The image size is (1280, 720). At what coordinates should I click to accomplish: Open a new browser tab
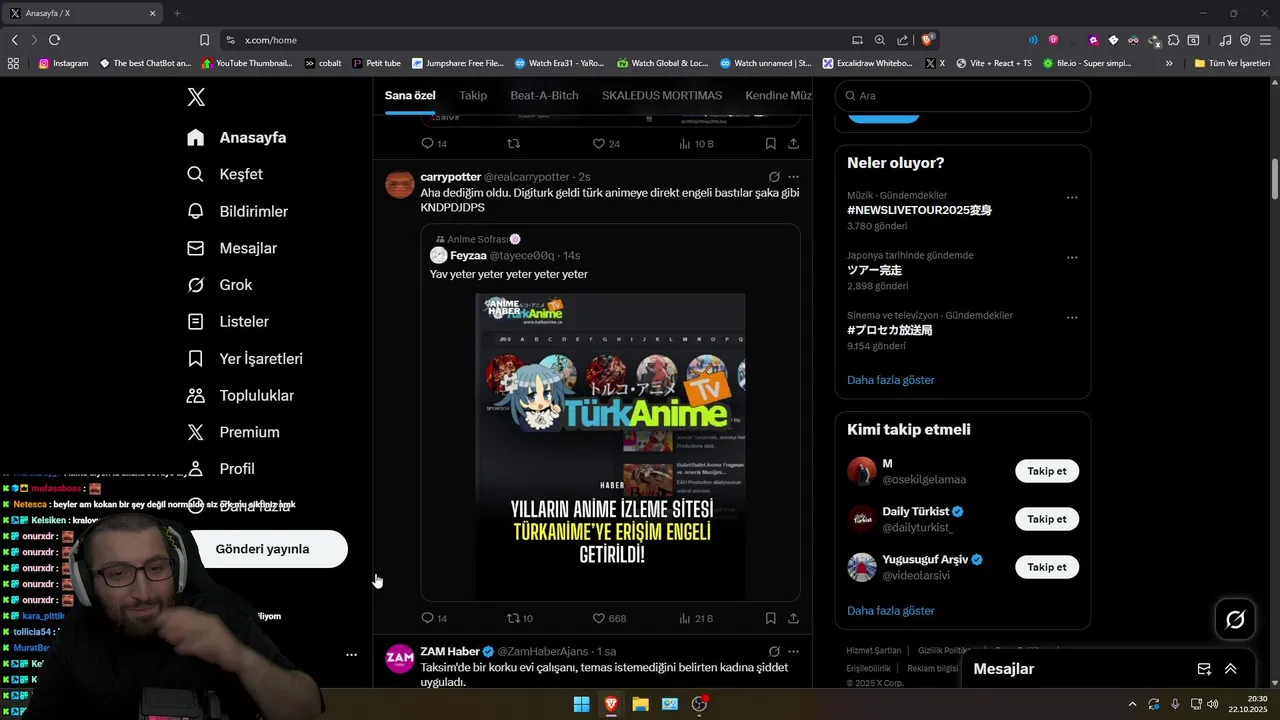tap(177, 13)
